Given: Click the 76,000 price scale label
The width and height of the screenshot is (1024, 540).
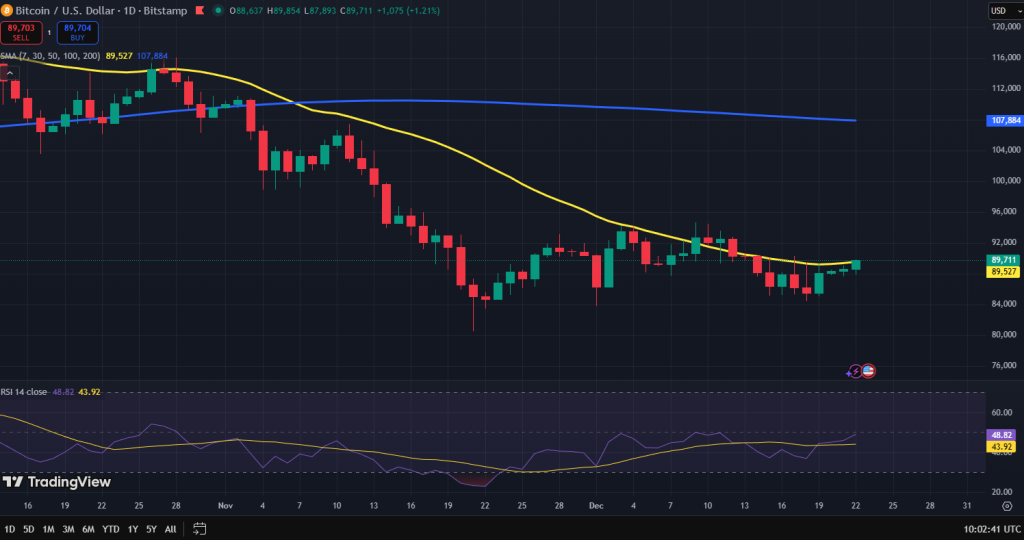Looking at the screenshot, I should coord(1006,366).
